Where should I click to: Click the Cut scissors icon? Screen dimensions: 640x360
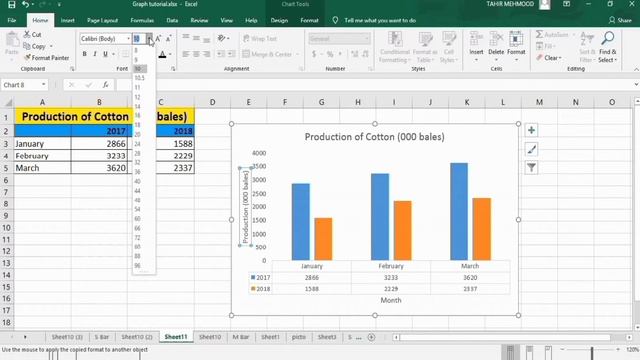point(27,34)
